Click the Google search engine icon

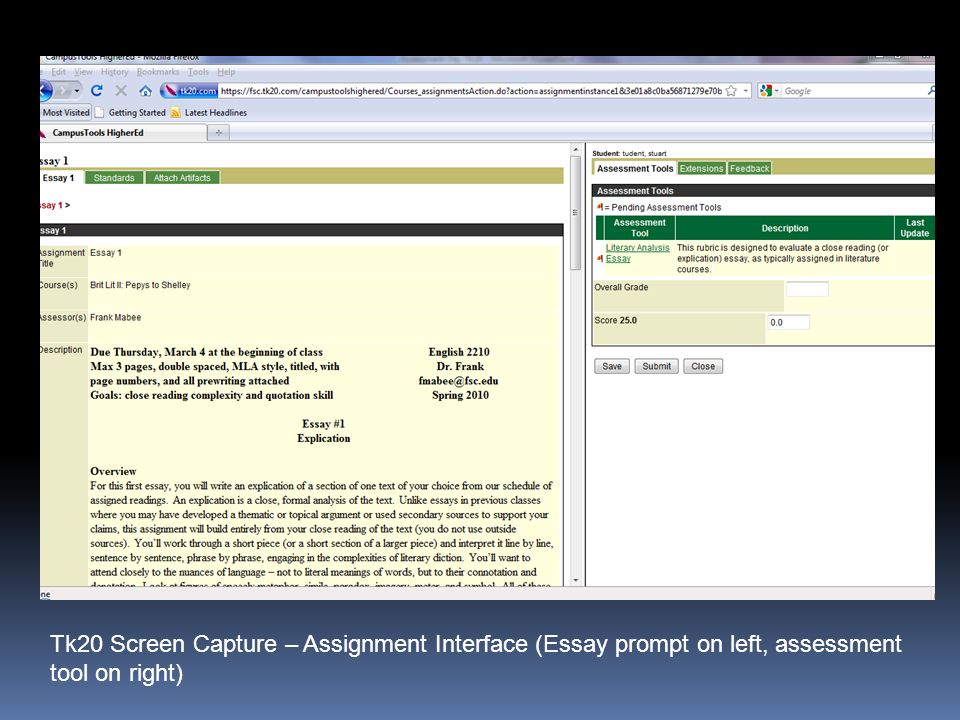coord(765,91)
